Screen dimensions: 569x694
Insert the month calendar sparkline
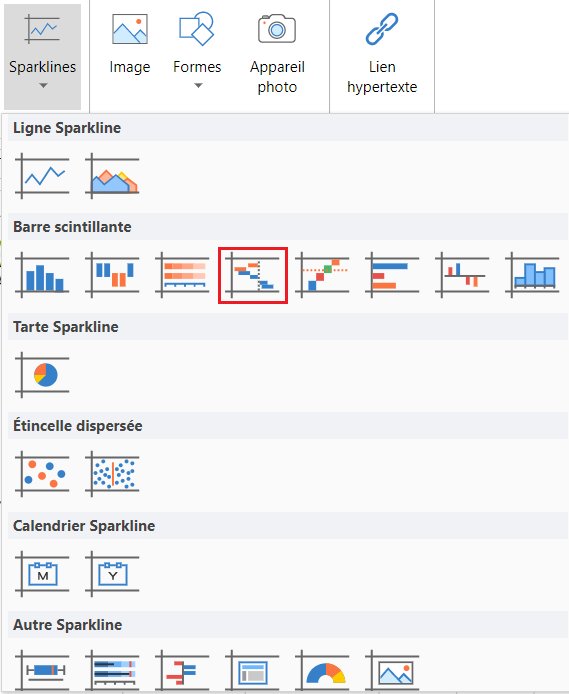[x=42, y=574]
